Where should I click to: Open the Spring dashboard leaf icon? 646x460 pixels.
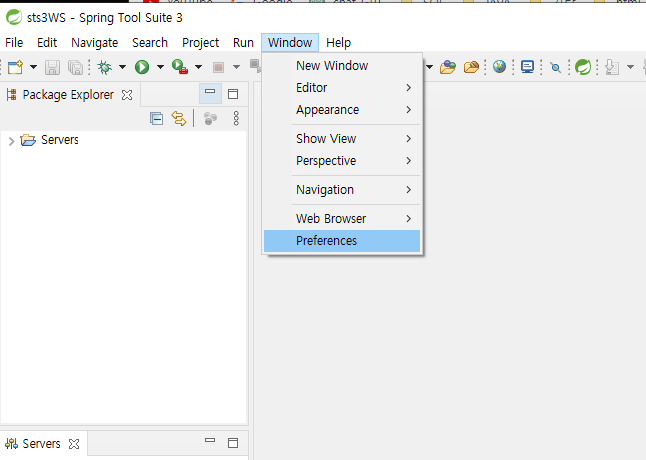583,67
